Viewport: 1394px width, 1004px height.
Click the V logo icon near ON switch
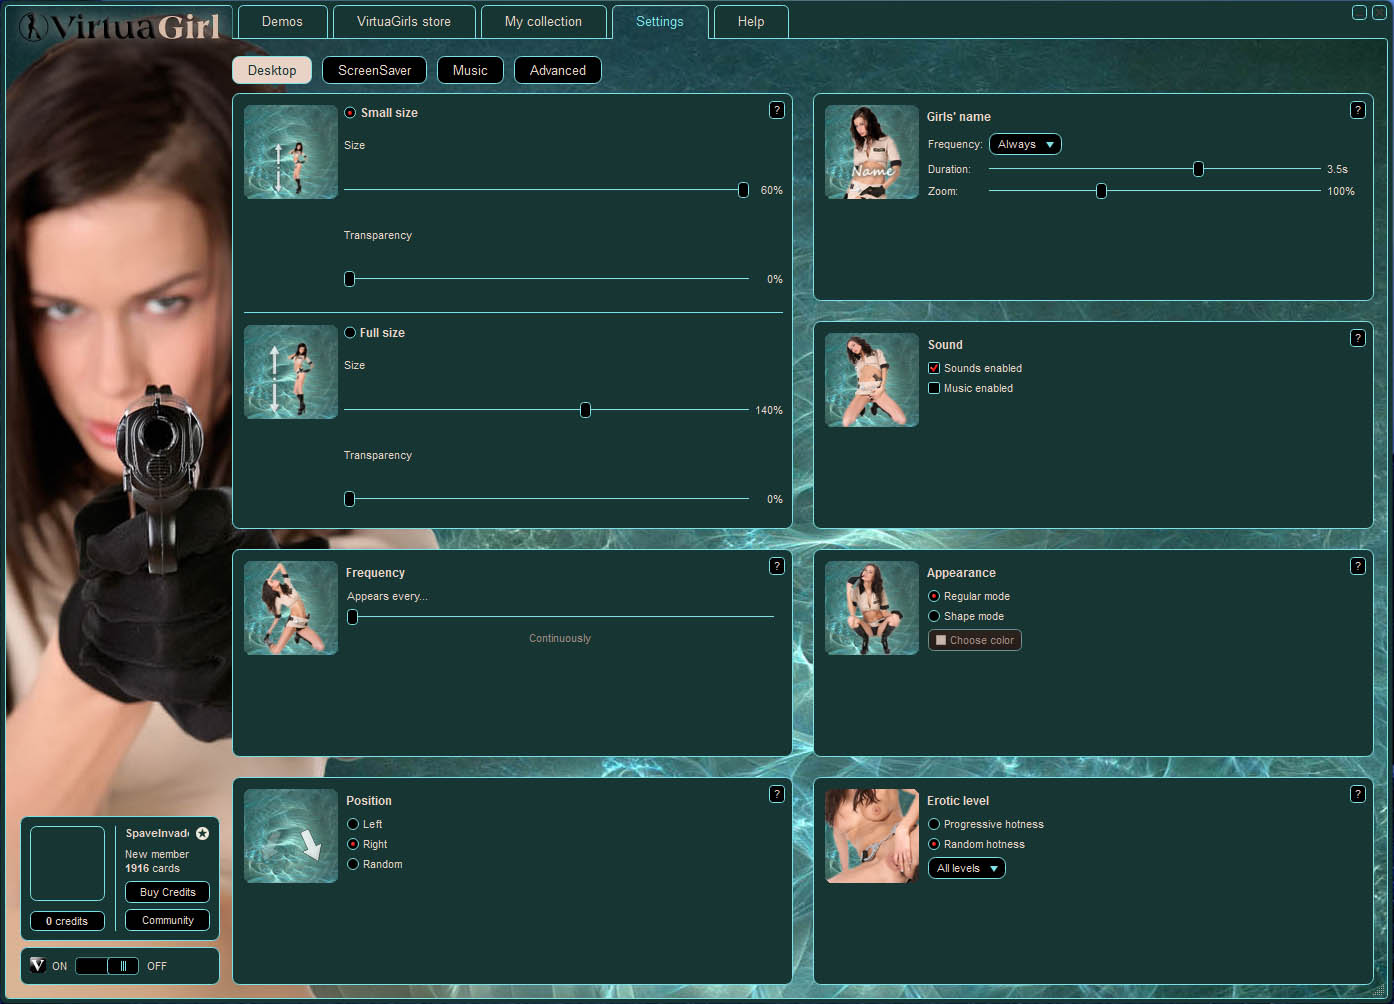[38, 965]
